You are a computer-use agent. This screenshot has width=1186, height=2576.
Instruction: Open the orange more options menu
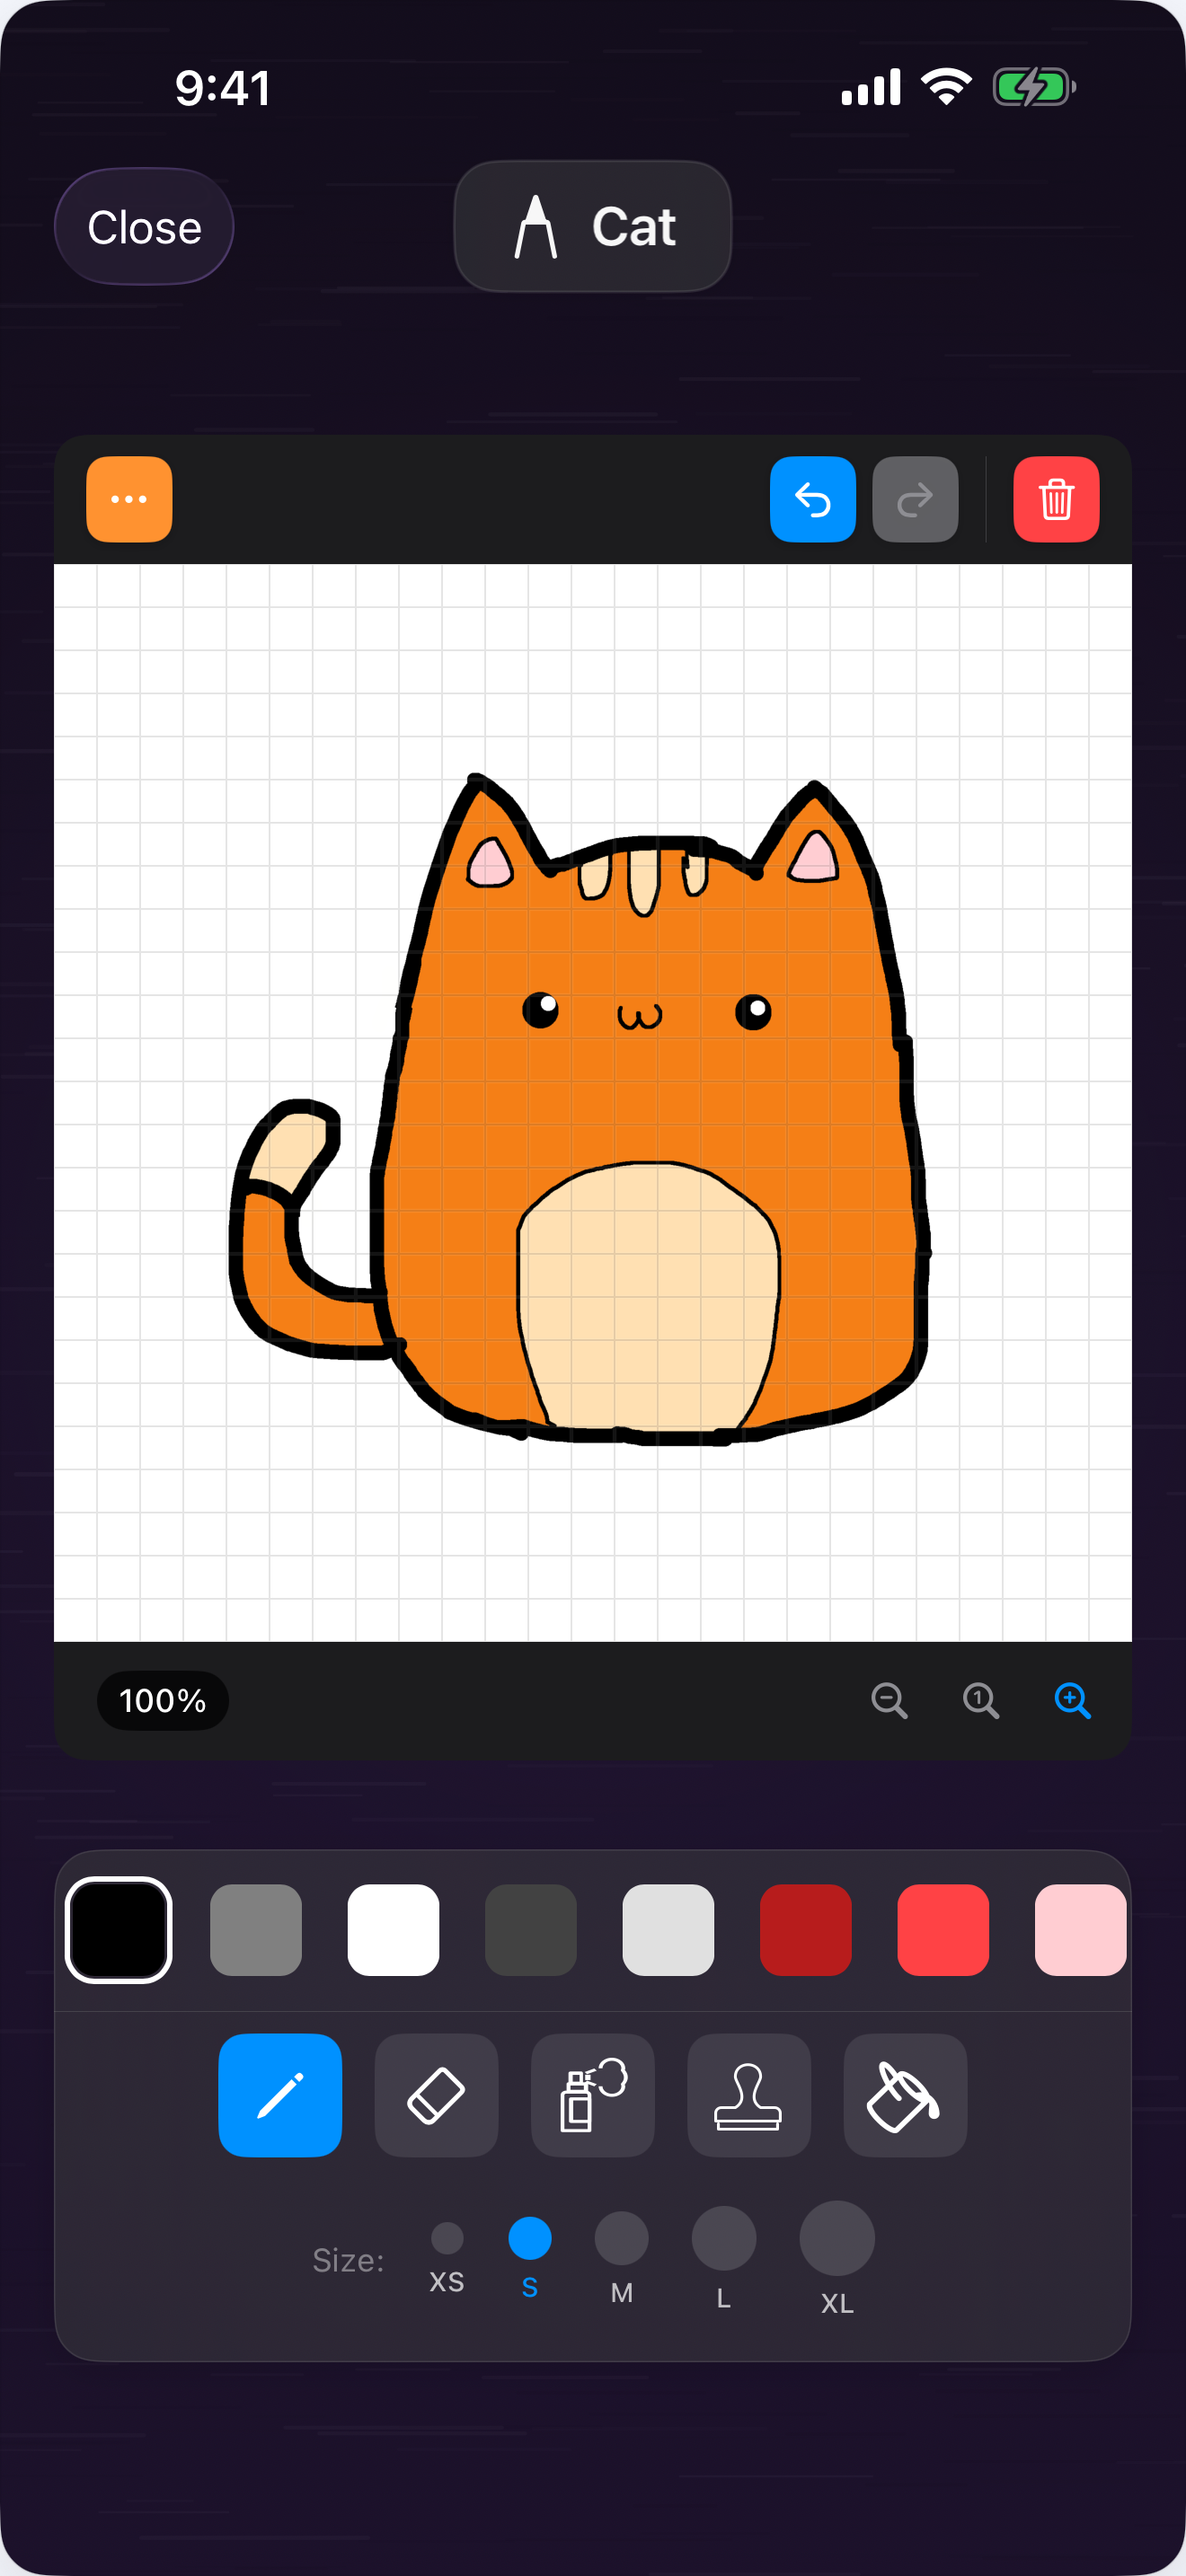point(129,499)
